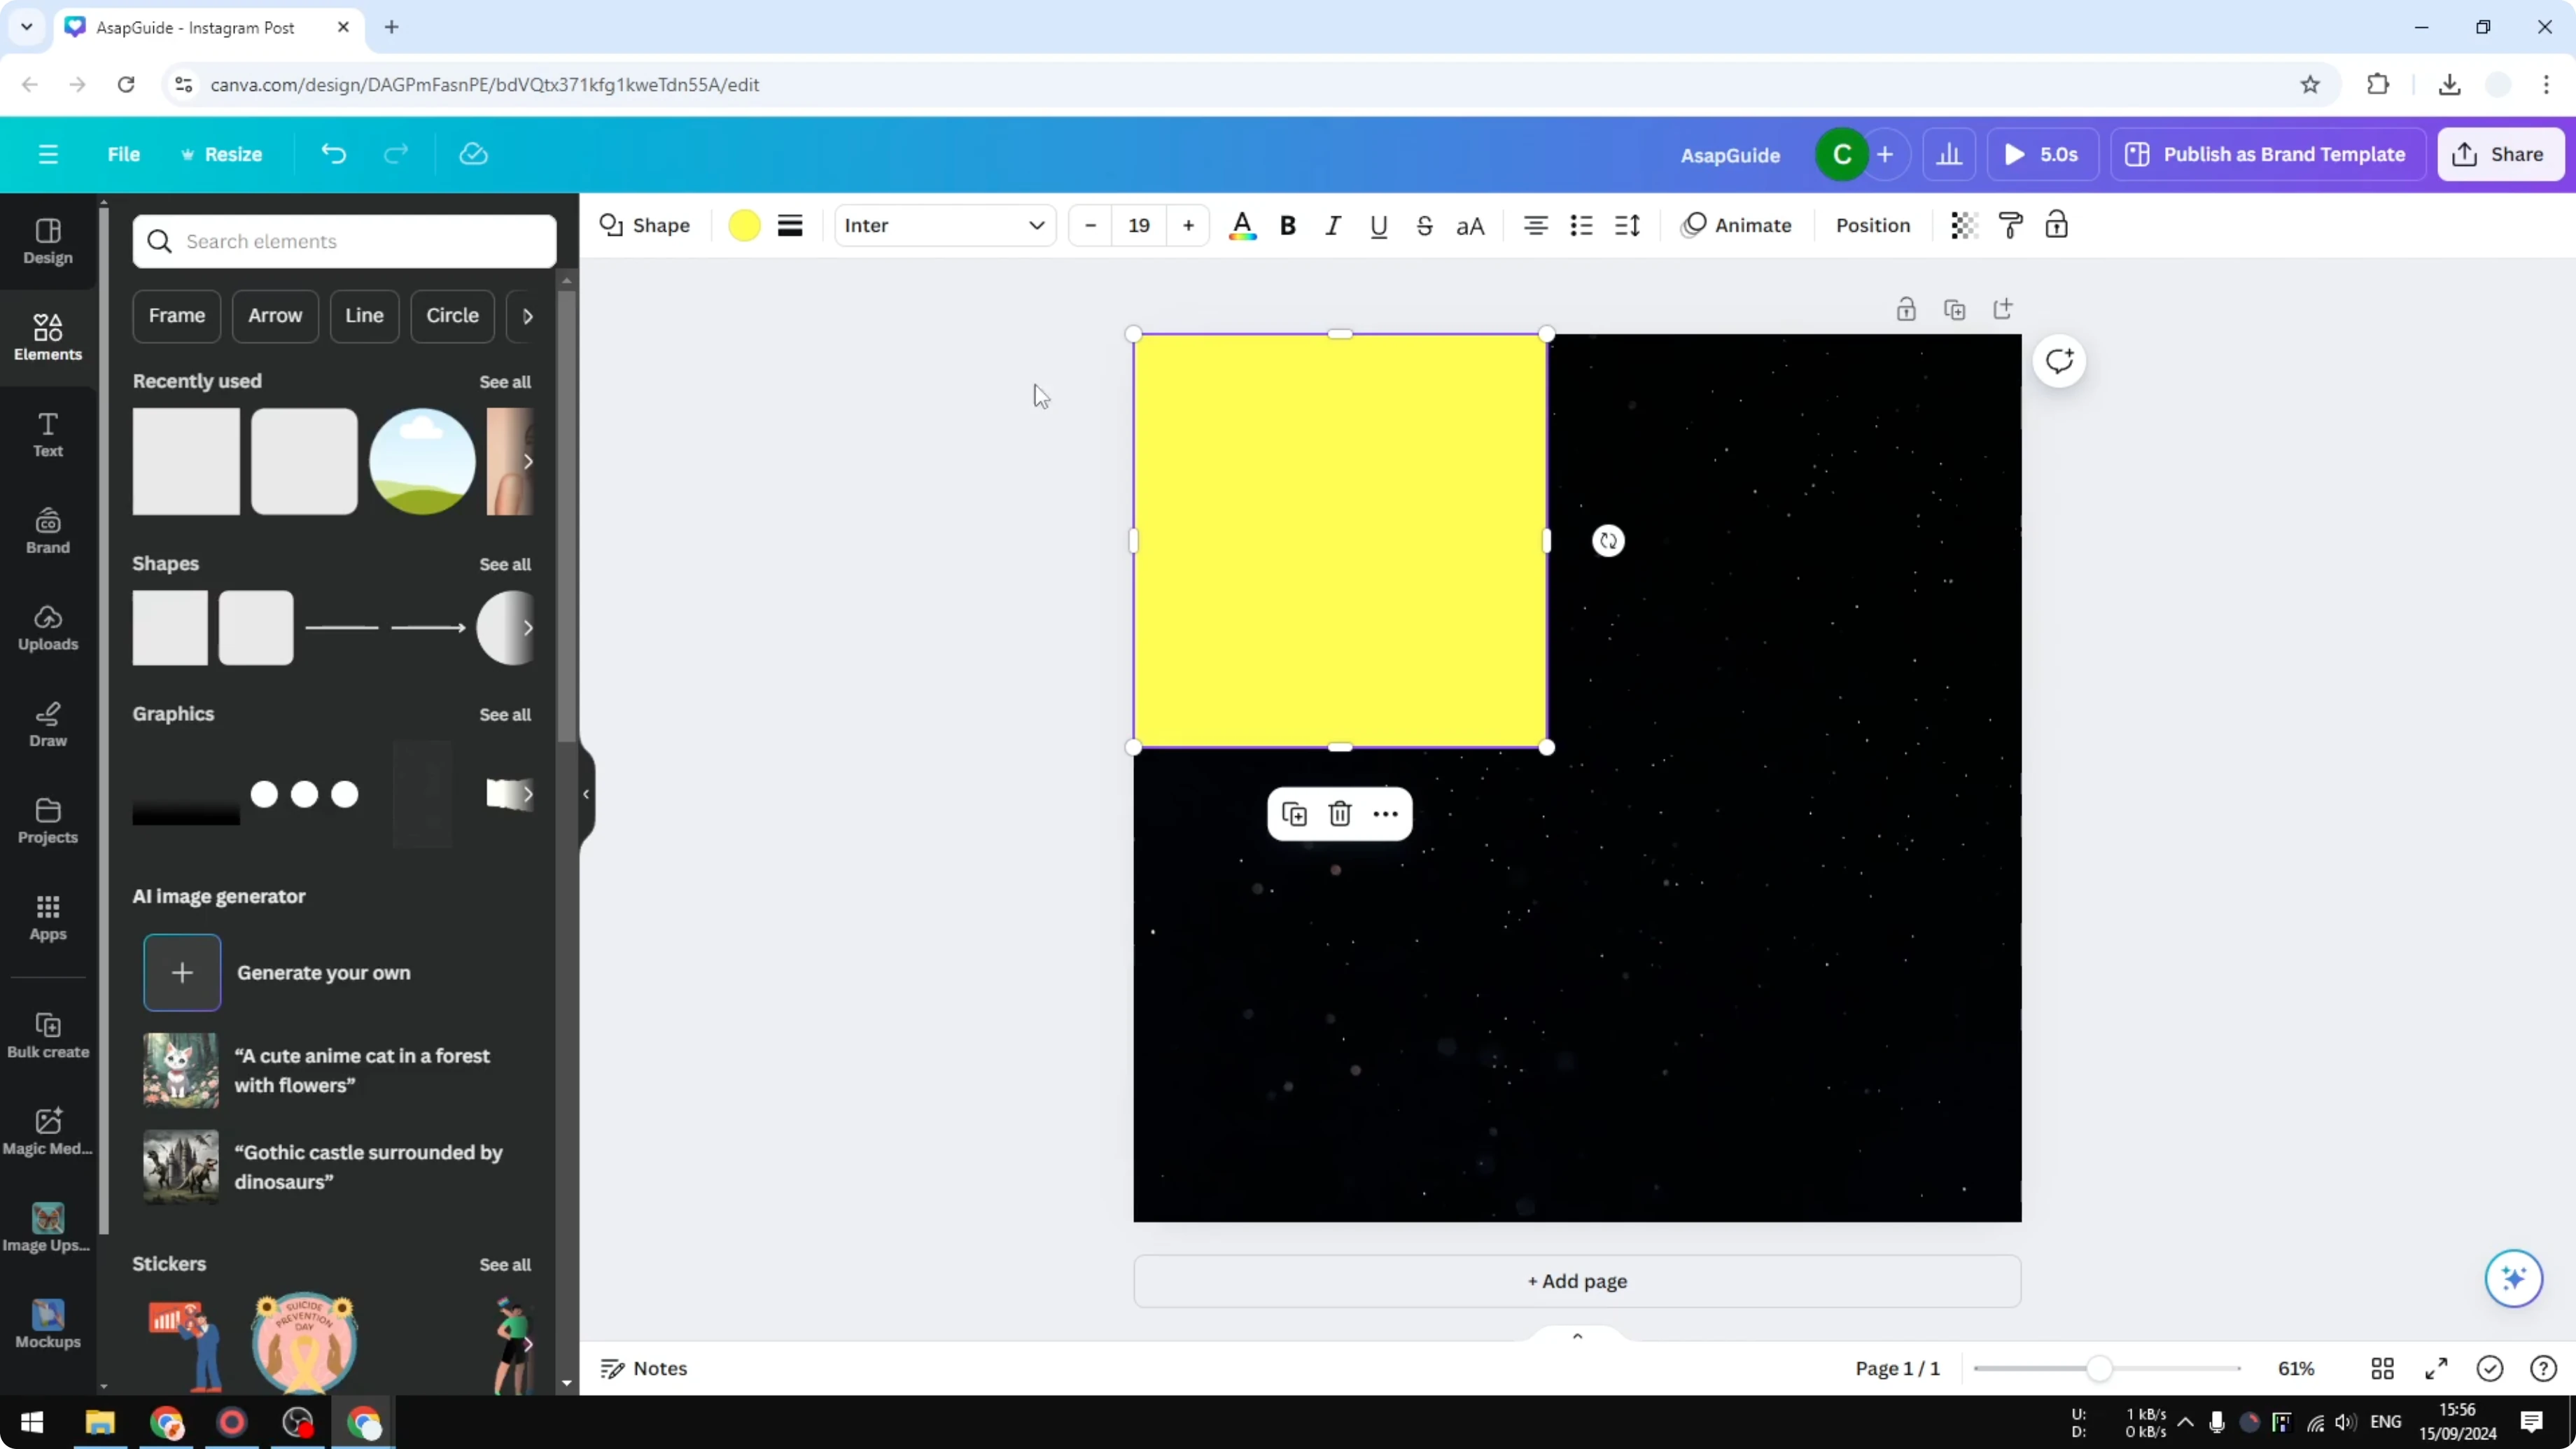Viewport: 2576px width, 1449px height.
Task: Open the Brand sidebar panel
Action: 48,531
